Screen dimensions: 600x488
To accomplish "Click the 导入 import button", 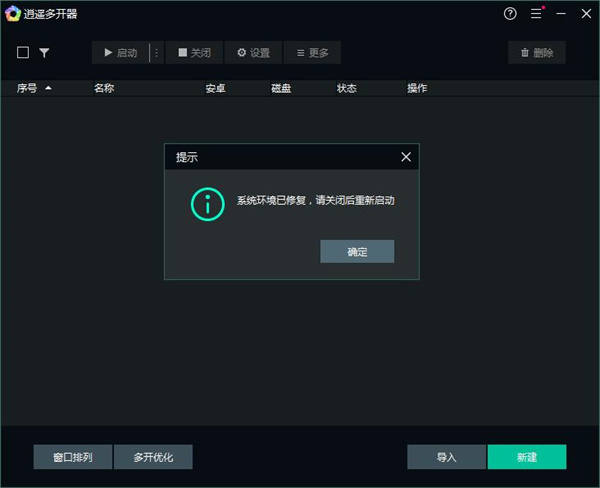I will coord(447,457).
